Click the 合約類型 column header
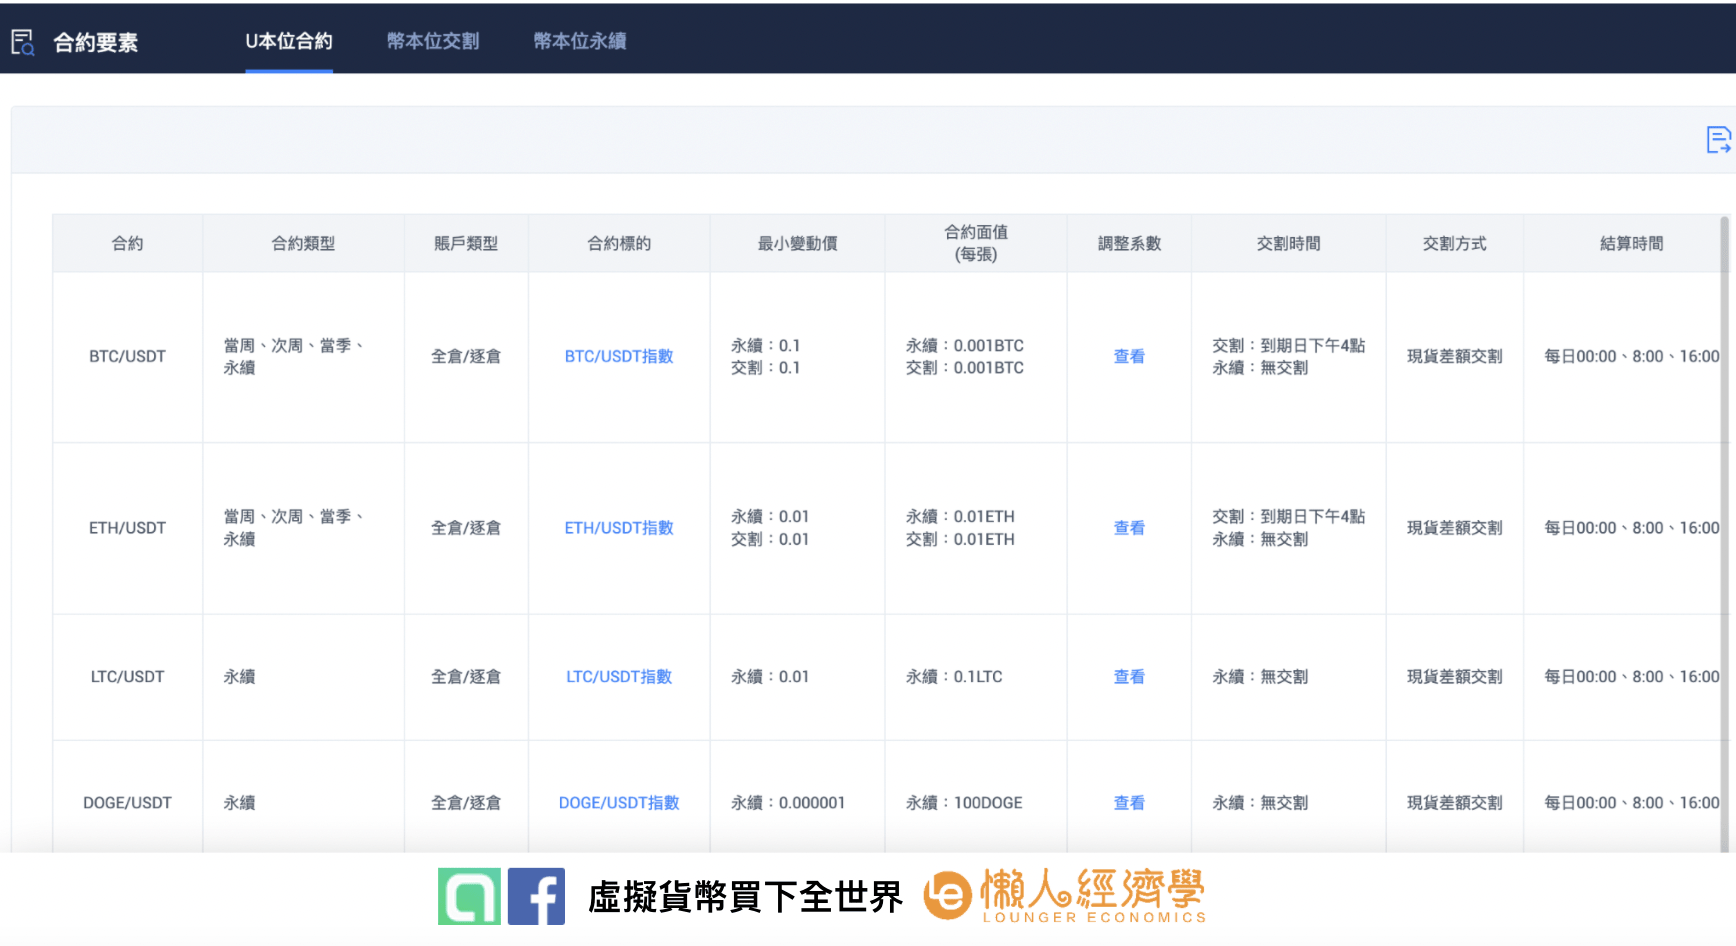 coord(303,243)
